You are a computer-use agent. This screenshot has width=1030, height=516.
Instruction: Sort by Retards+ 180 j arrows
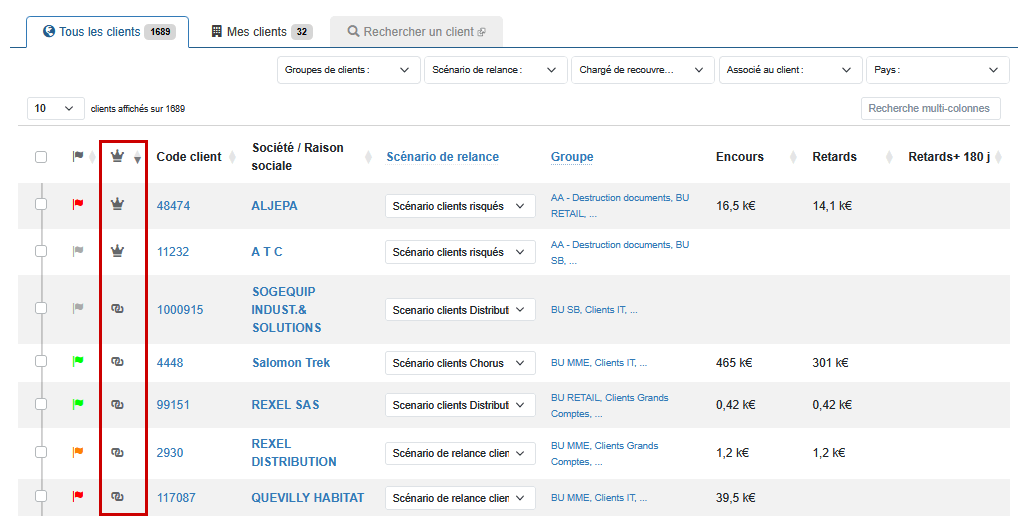point(998,157)
